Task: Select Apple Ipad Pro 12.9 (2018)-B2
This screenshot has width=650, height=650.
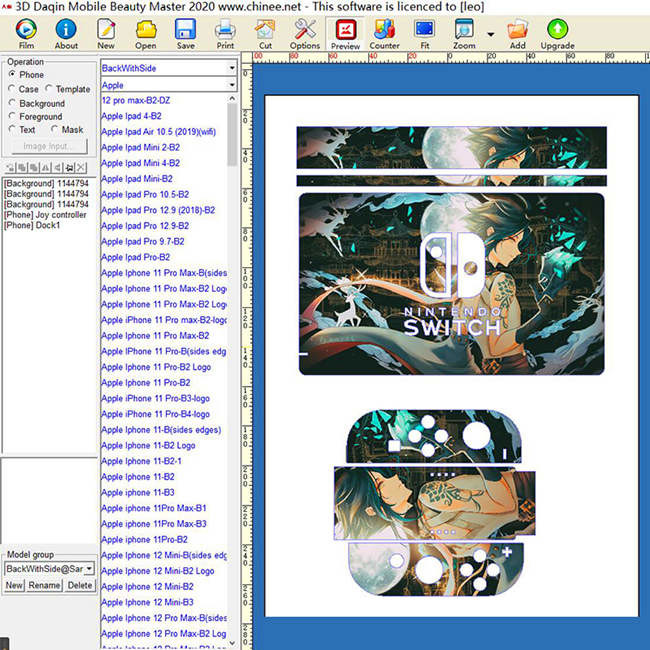Action: pyautogui.click(x=158, y=210)
